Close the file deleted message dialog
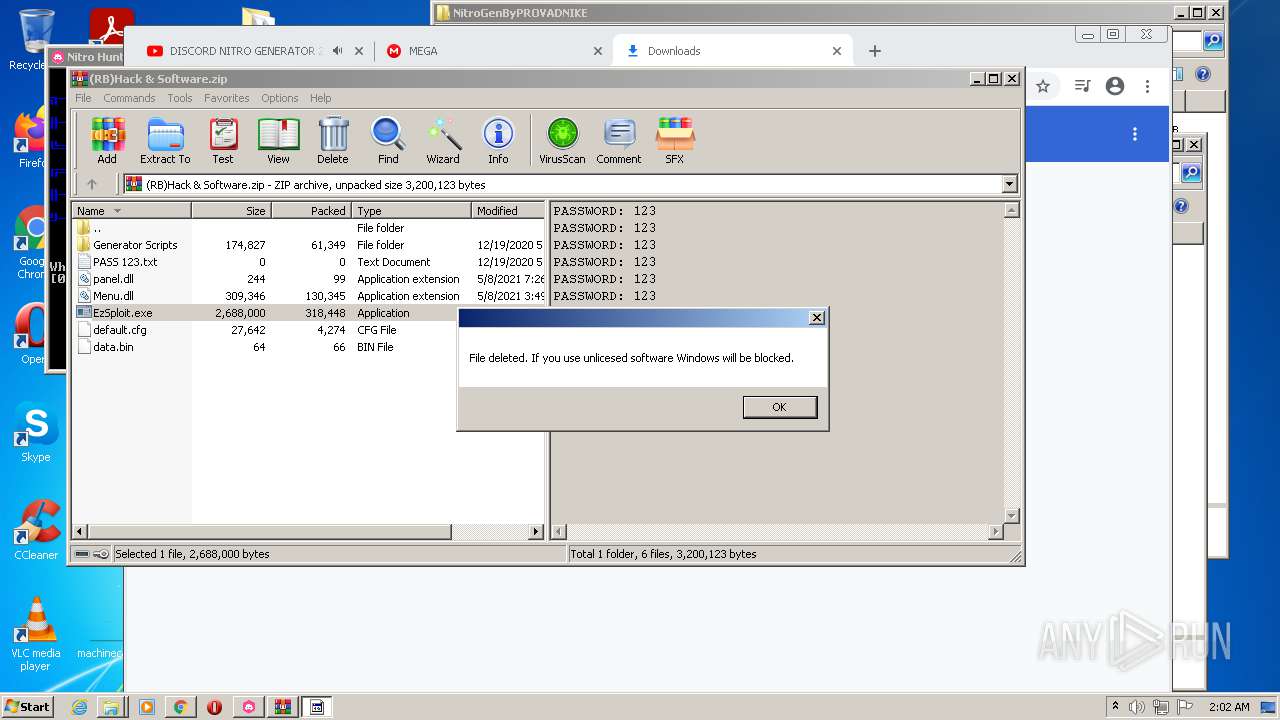This screenshot has height=720, width=1280. [817, 317]
